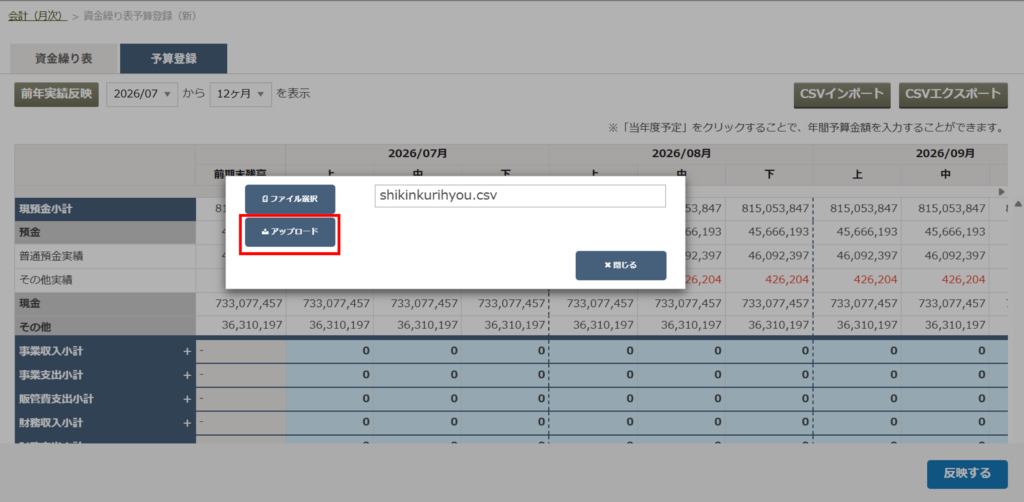Click the ファイル選択 button in the dialog

[290, 198]
